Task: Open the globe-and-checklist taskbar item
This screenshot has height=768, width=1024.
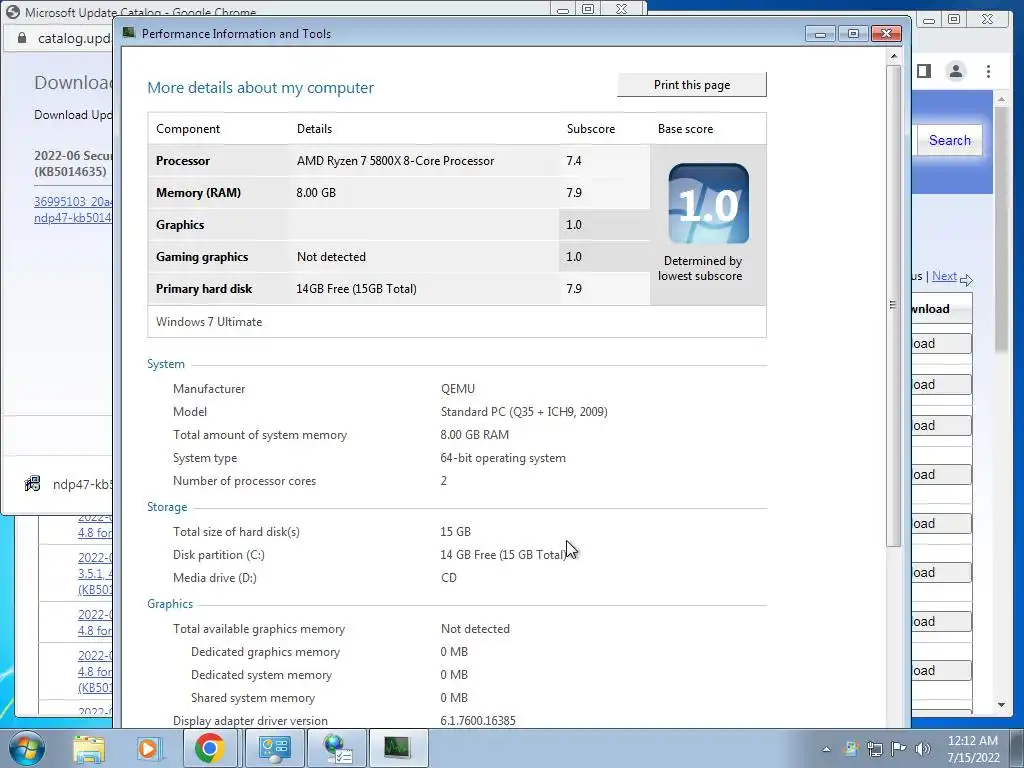Action: 337,748
